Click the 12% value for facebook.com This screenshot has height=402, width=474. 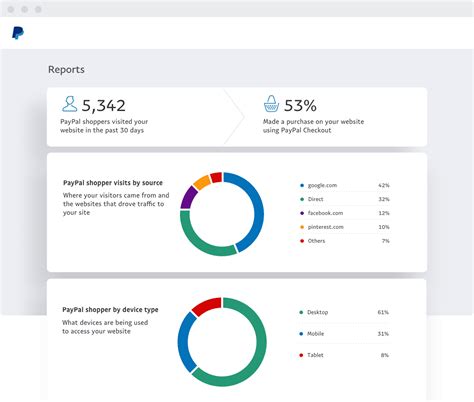coord(384,213)
